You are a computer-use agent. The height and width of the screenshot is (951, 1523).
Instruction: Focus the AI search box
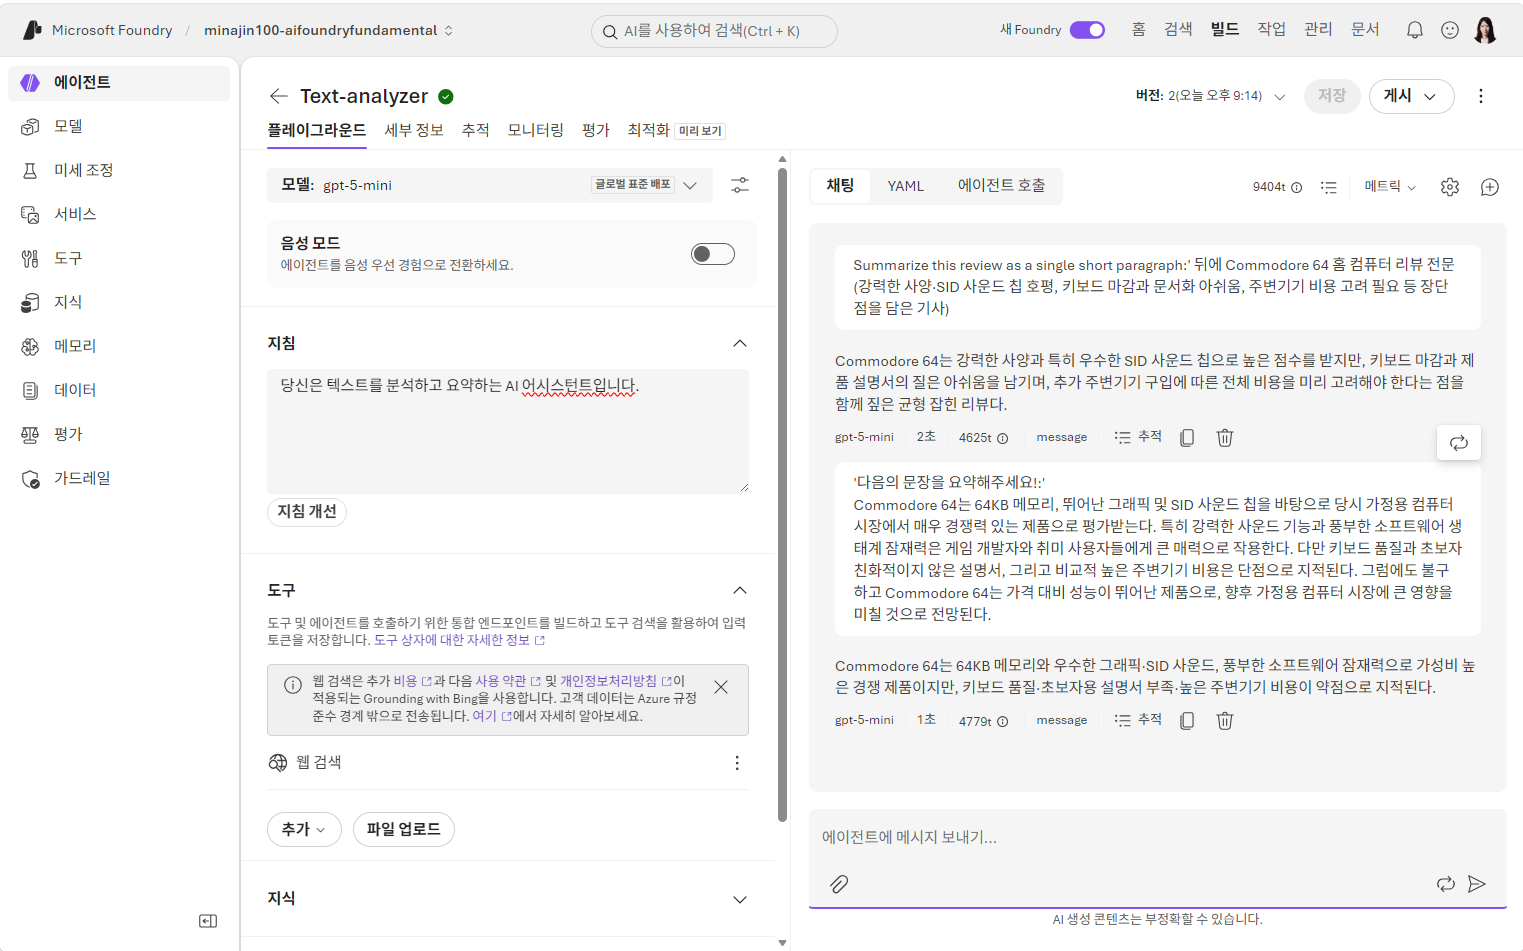tap(714, 31)
